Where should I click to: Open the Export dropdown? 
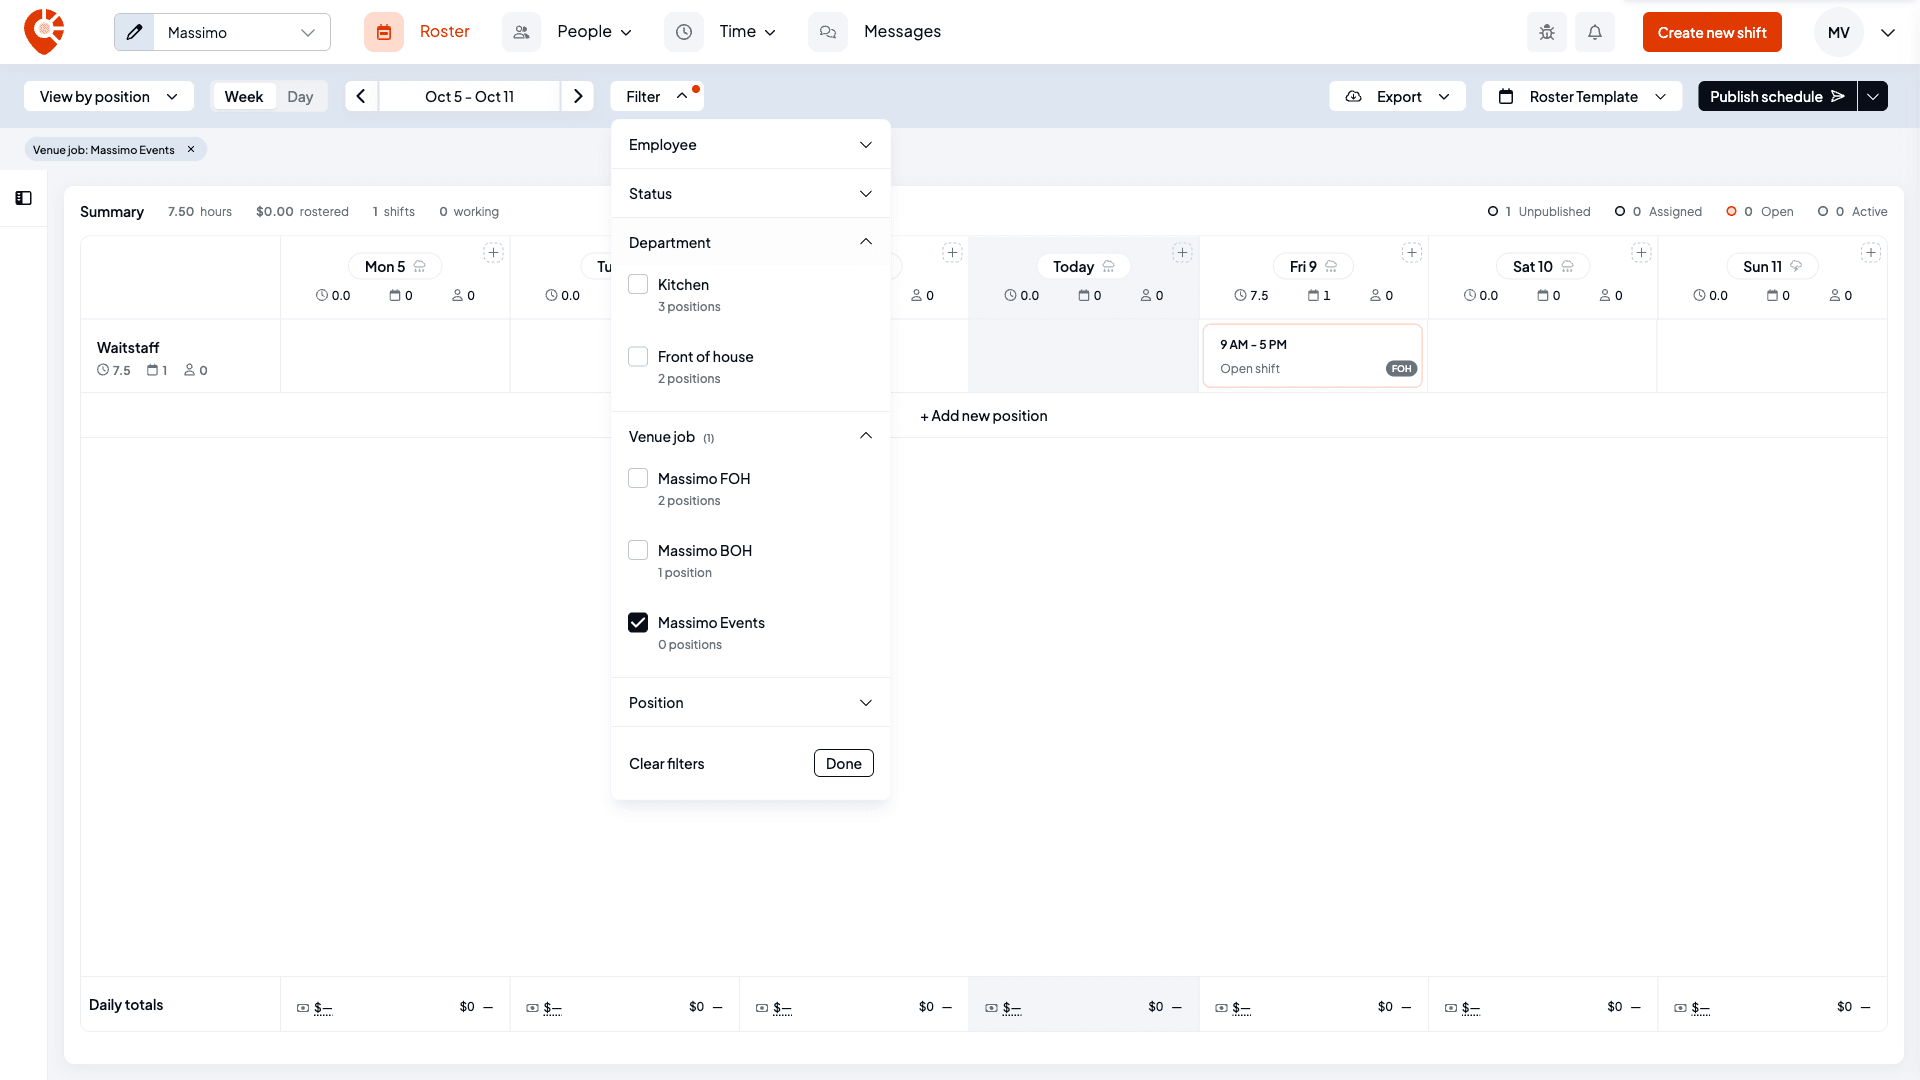(x=1397, y=96)
